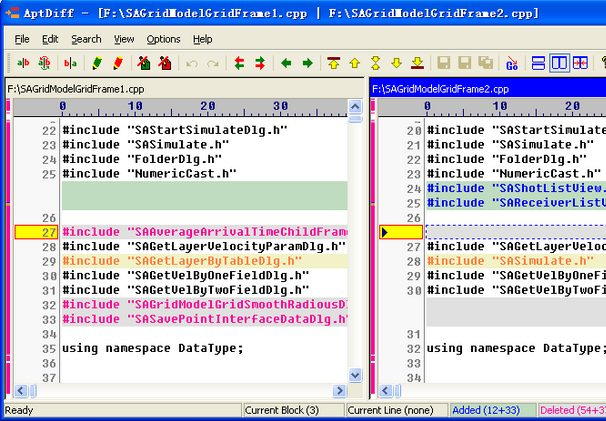Open the View menu
606x421 pixels.
[x=124, y=39]
